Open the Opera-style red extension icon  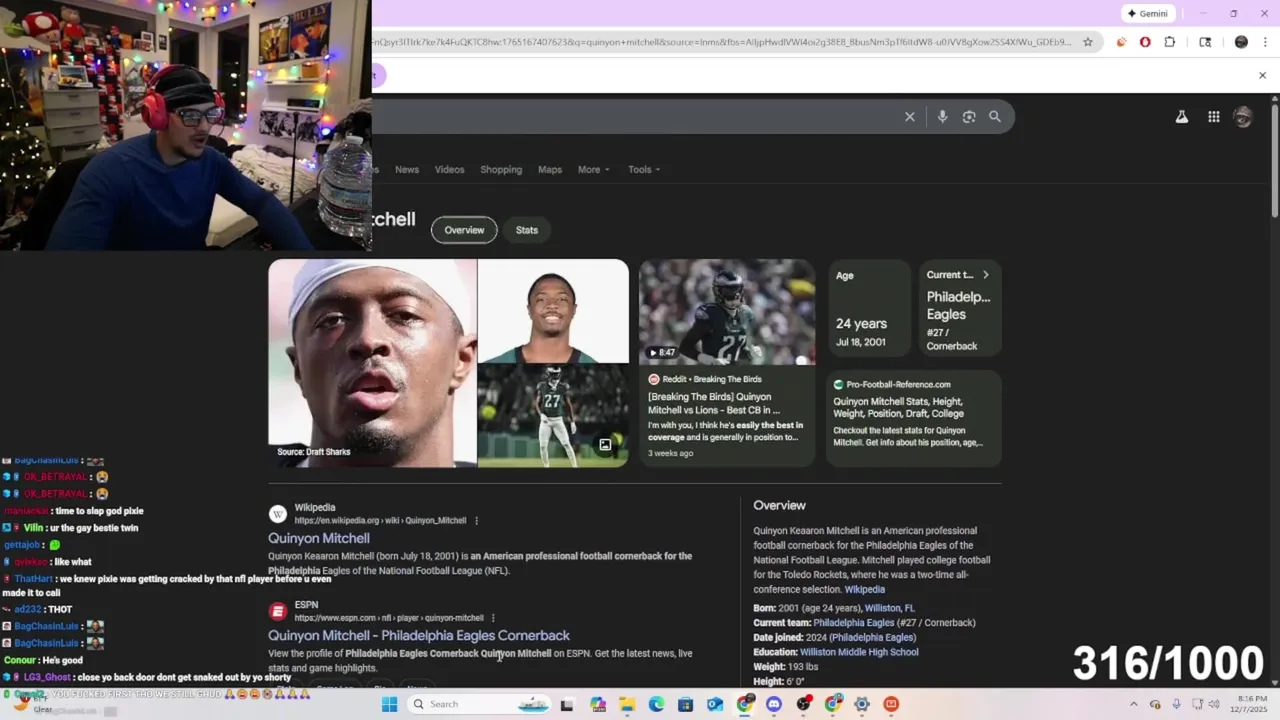coord(1145,42)
